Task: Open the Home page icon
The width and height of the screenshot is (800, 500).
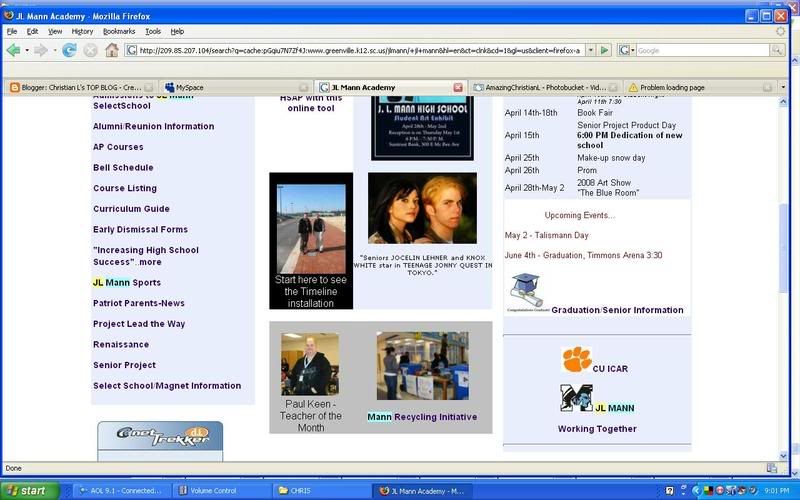Action: pyautogui.click(x=112, y=50)
